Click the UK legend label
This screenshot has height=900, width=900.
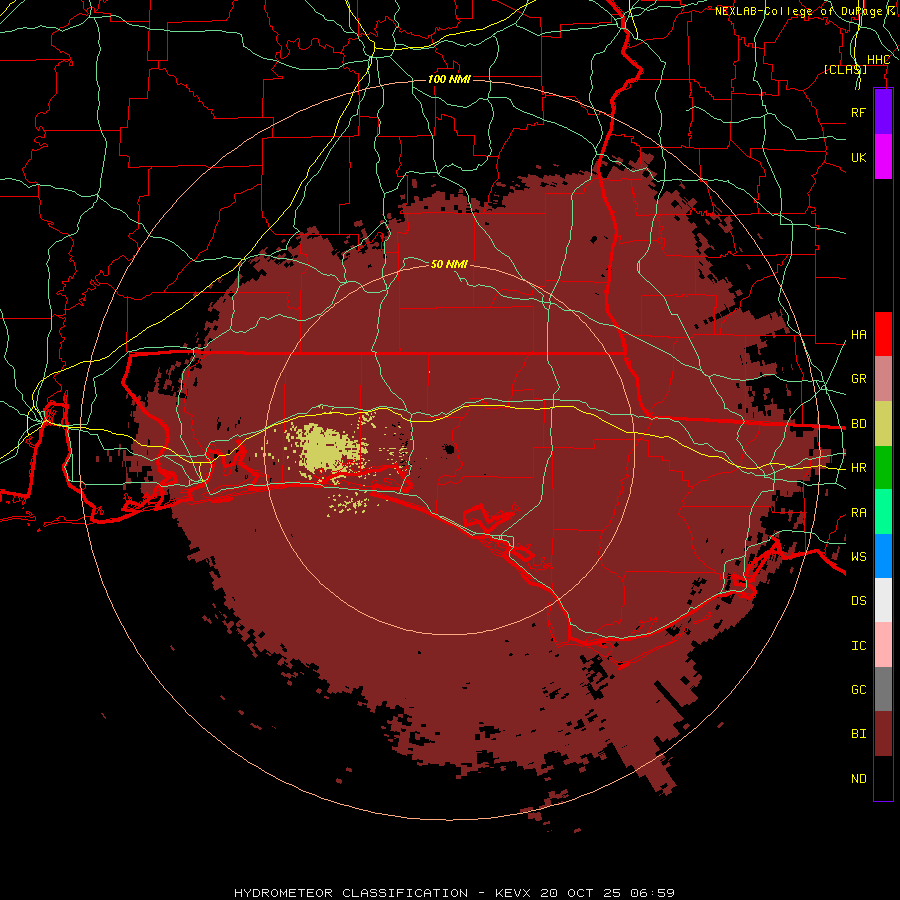pos(858,157)
